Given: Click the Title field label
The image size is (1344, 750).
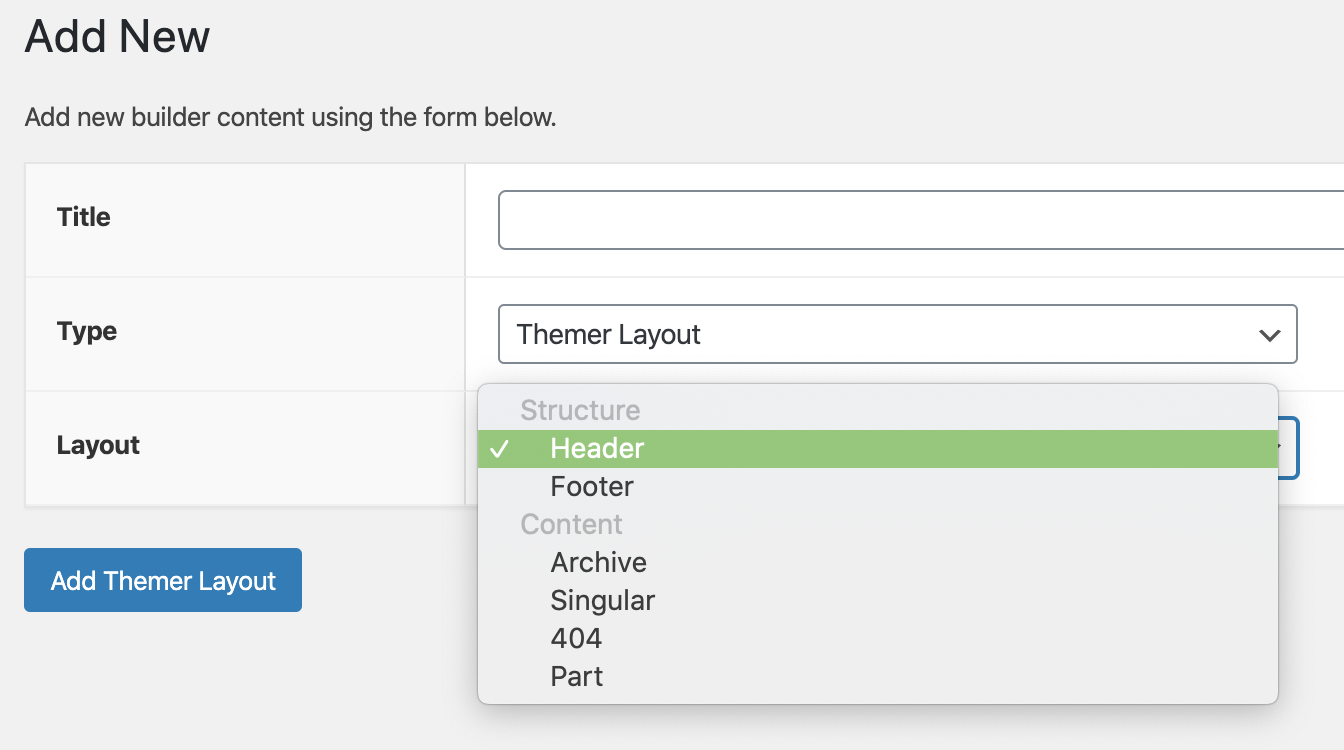Looking at the screenshot, I should (84, 217).
